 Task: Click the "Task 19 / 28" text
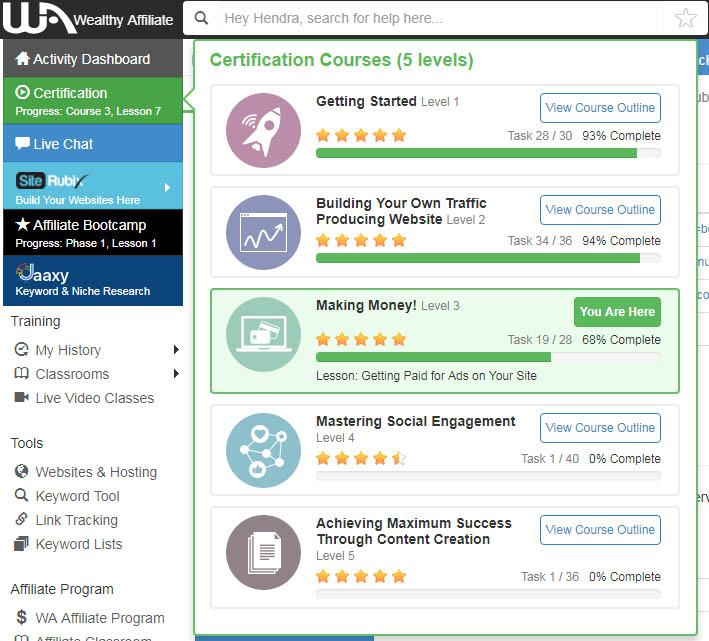click(540, 339)
